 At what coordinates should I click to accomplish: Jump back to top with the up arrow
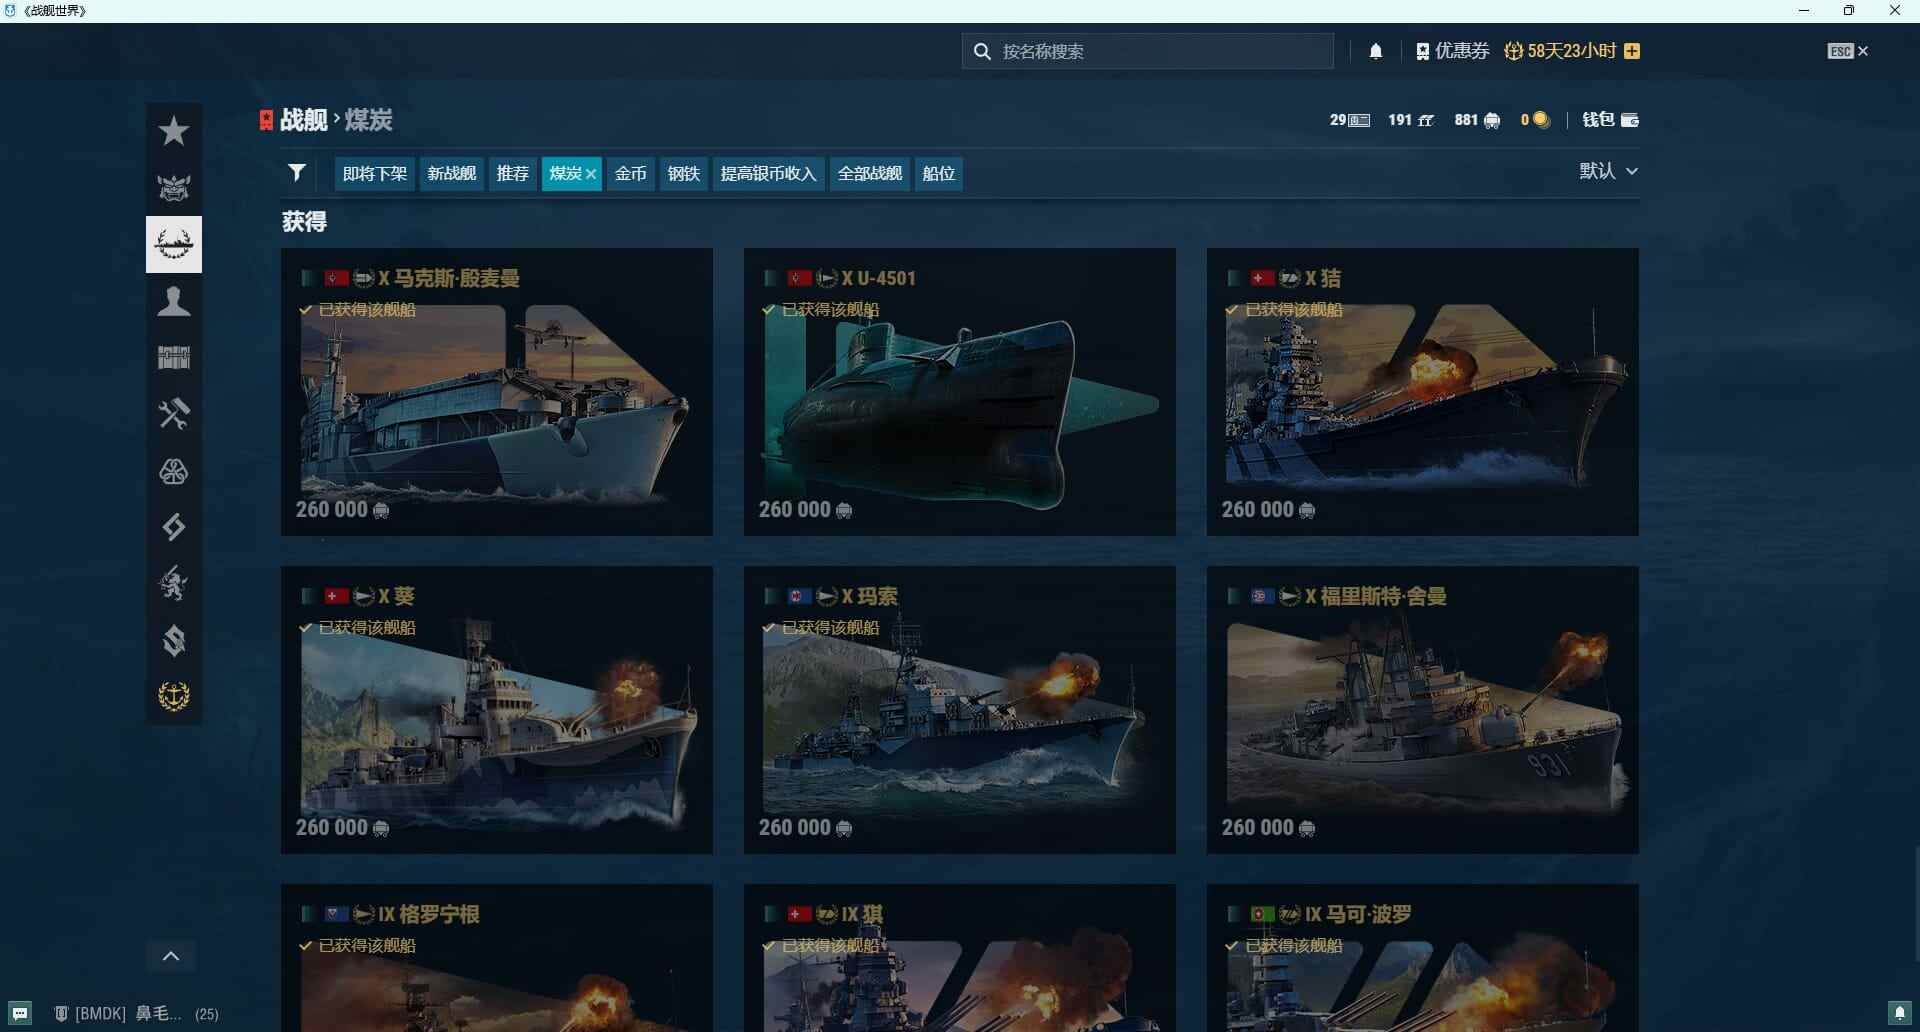click(x=171, y=956)
